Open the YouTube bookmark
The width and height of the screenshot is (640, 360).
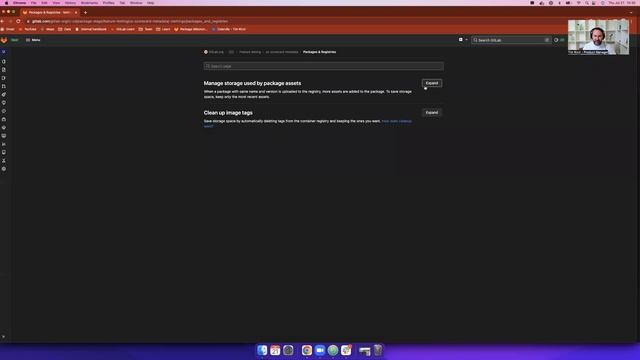click(x=28, y=29)
